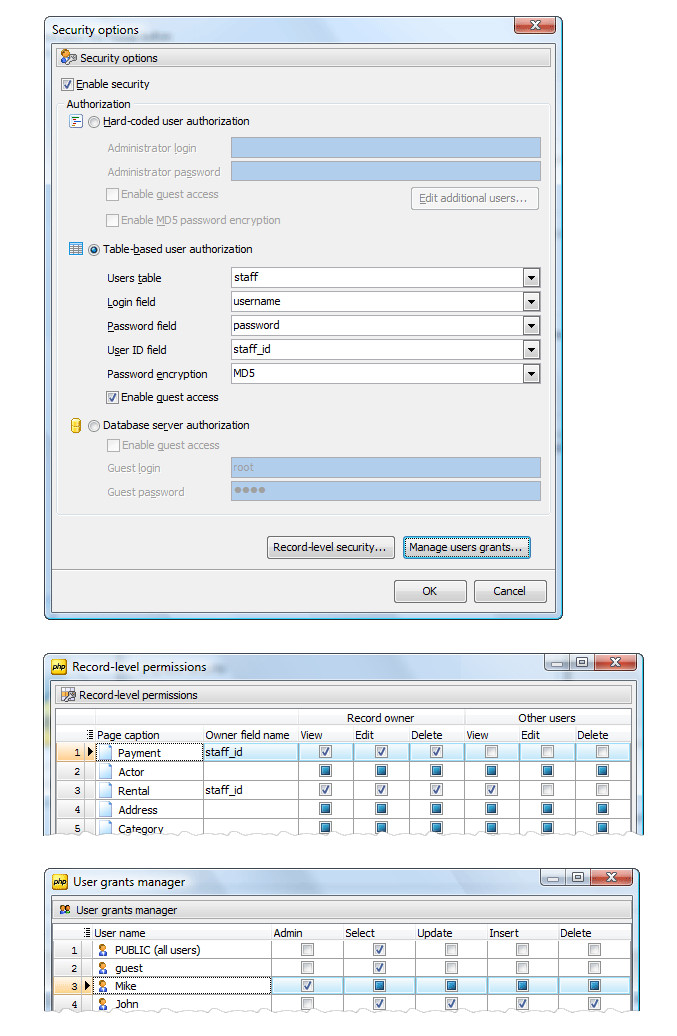
Task: Toggle Mike Update checkbox
Action: point(451,985)
